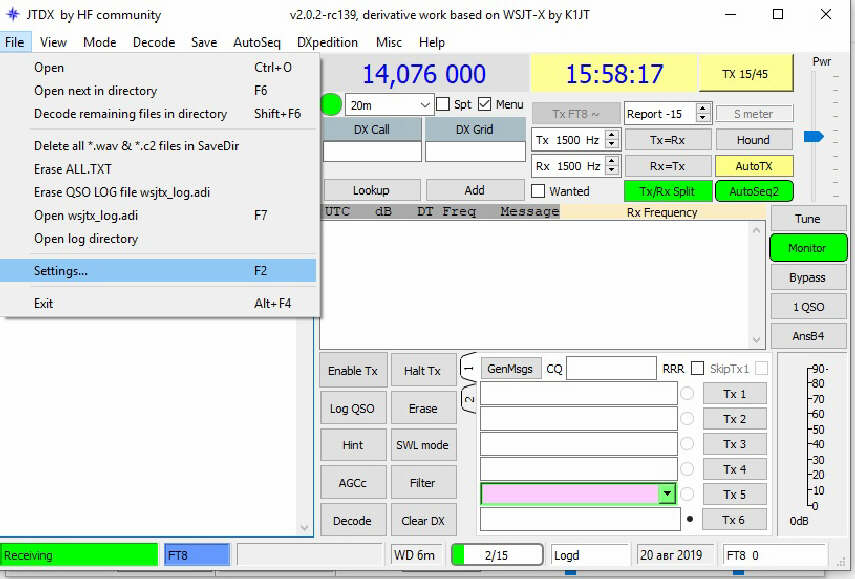
Task: Select the radio button for Tx 6
Action: (x=690, y=520)
